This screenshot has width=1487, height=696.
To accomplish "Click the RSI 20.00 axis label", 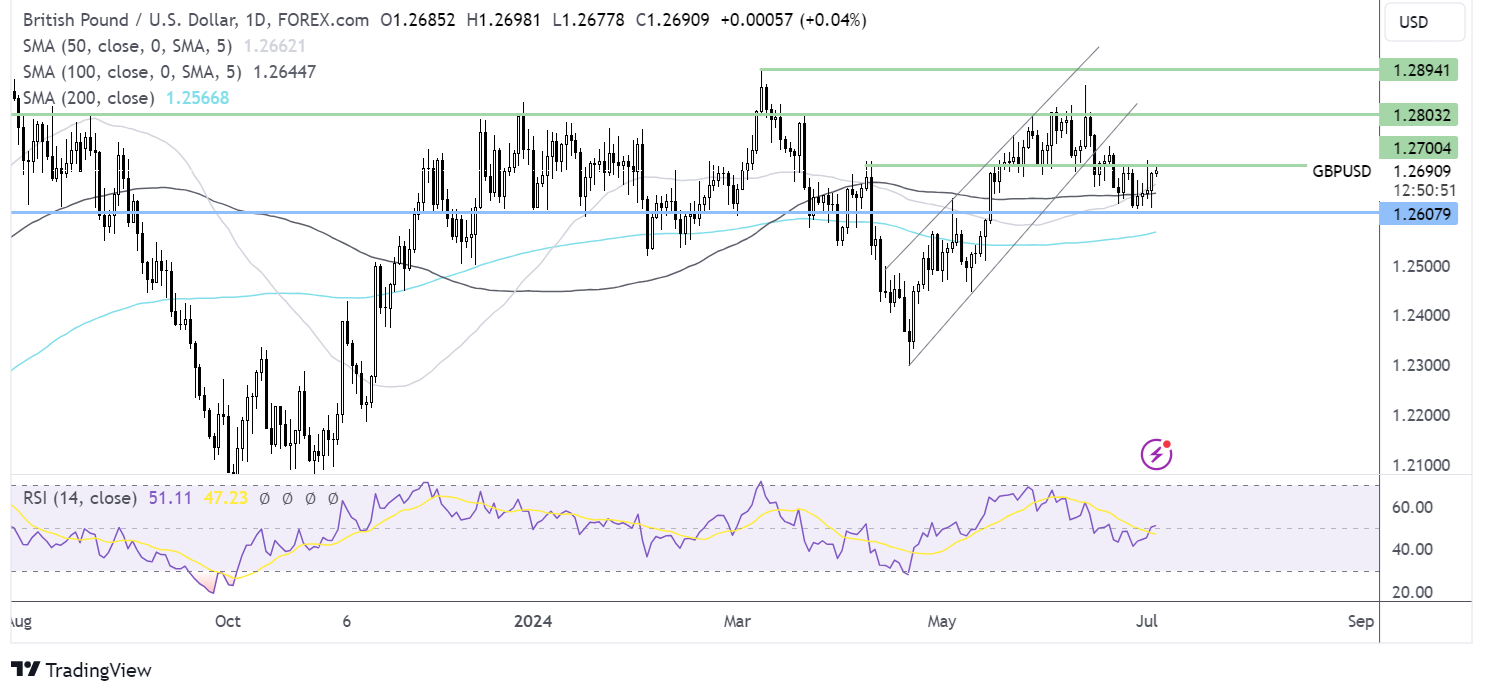I will (1411, 592).
